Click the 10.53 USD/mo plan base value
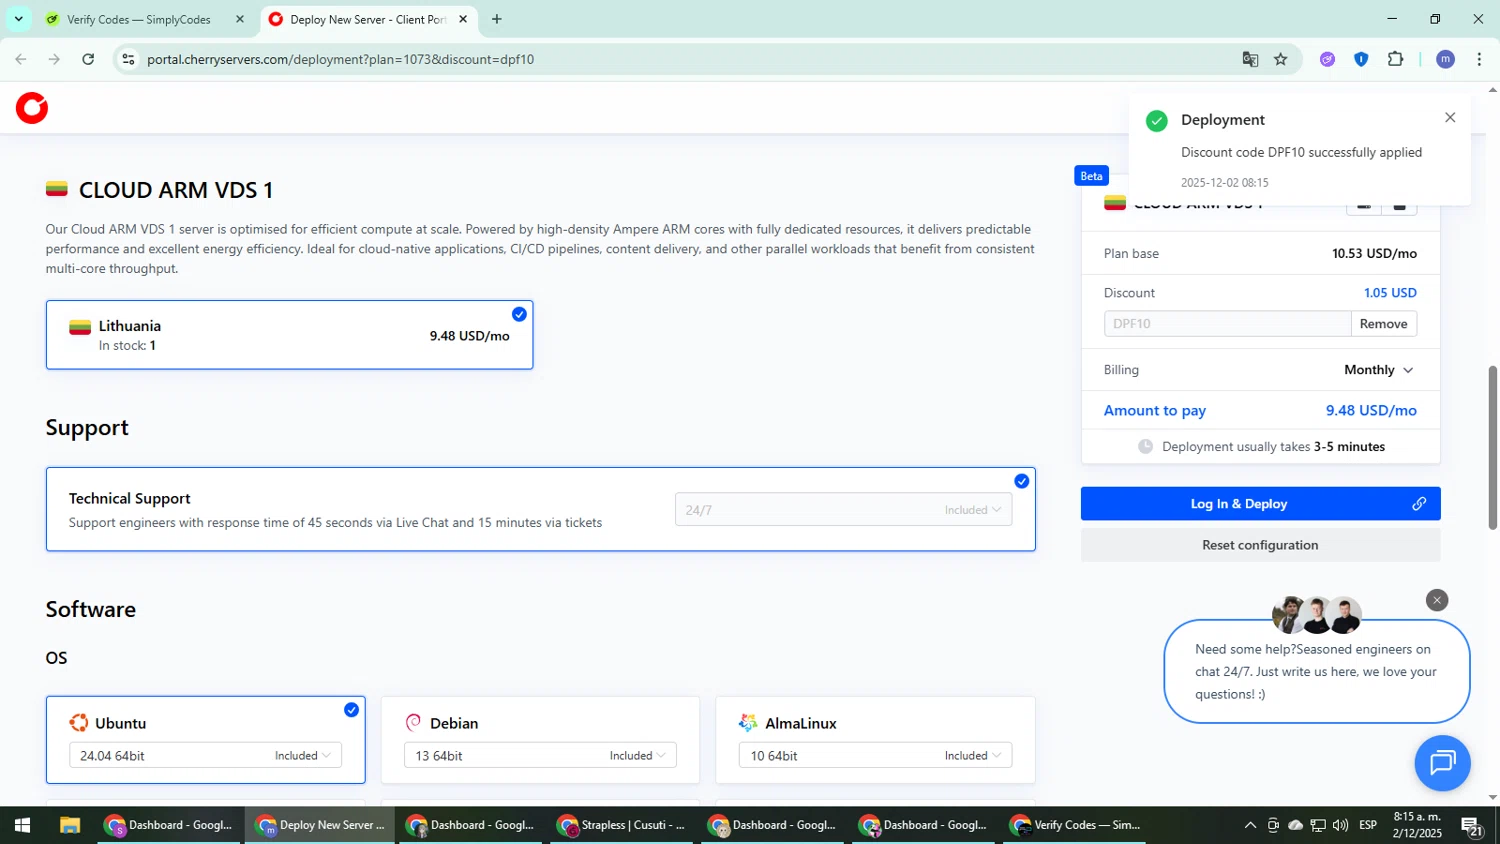The image size is (1500, 844). point(1374,254)
